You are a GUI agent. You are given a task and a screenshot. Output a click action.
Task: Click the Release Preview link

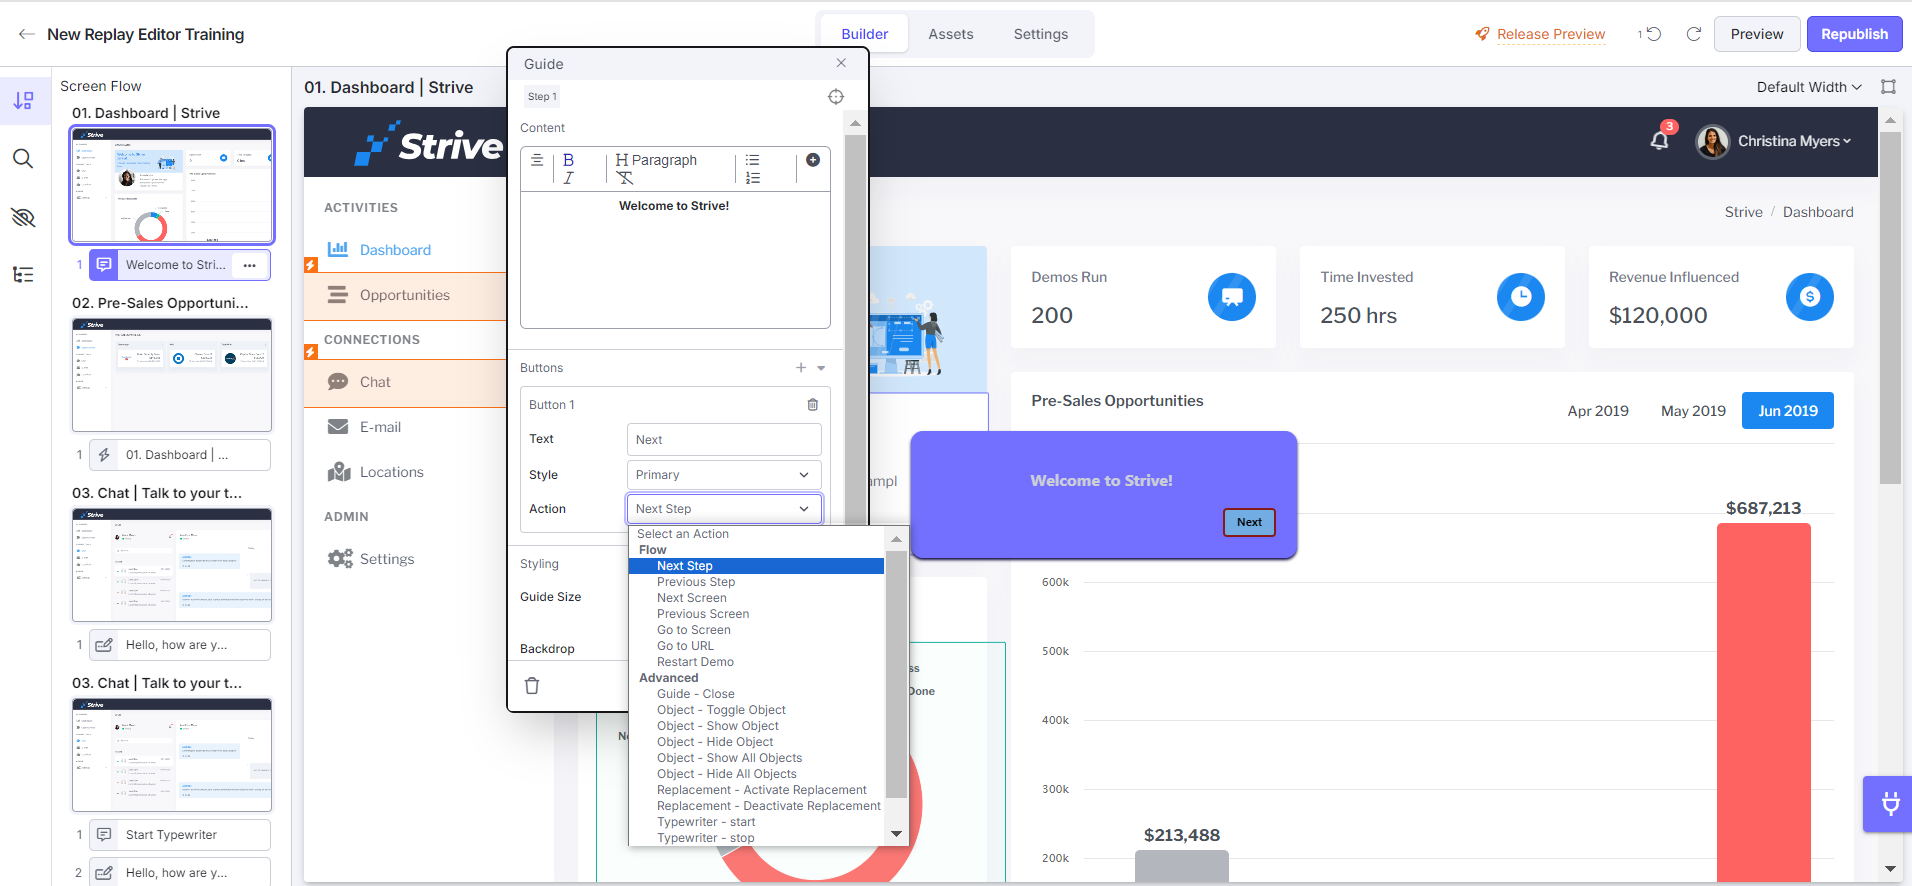tap(1550, 34)
